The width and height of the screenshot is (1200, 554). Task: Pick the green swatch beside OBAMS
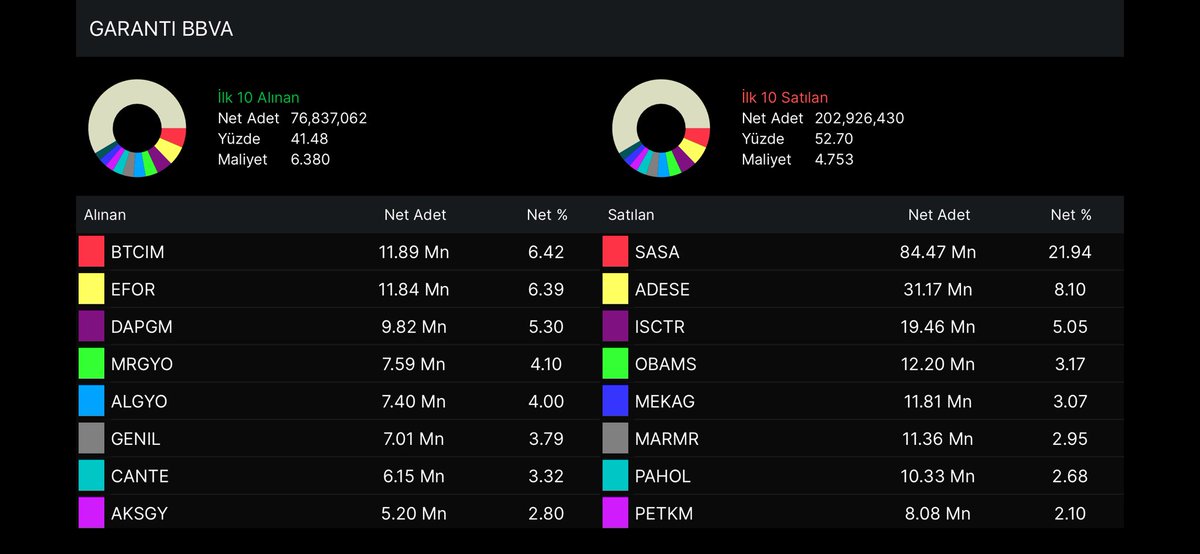tap(615, 364)
